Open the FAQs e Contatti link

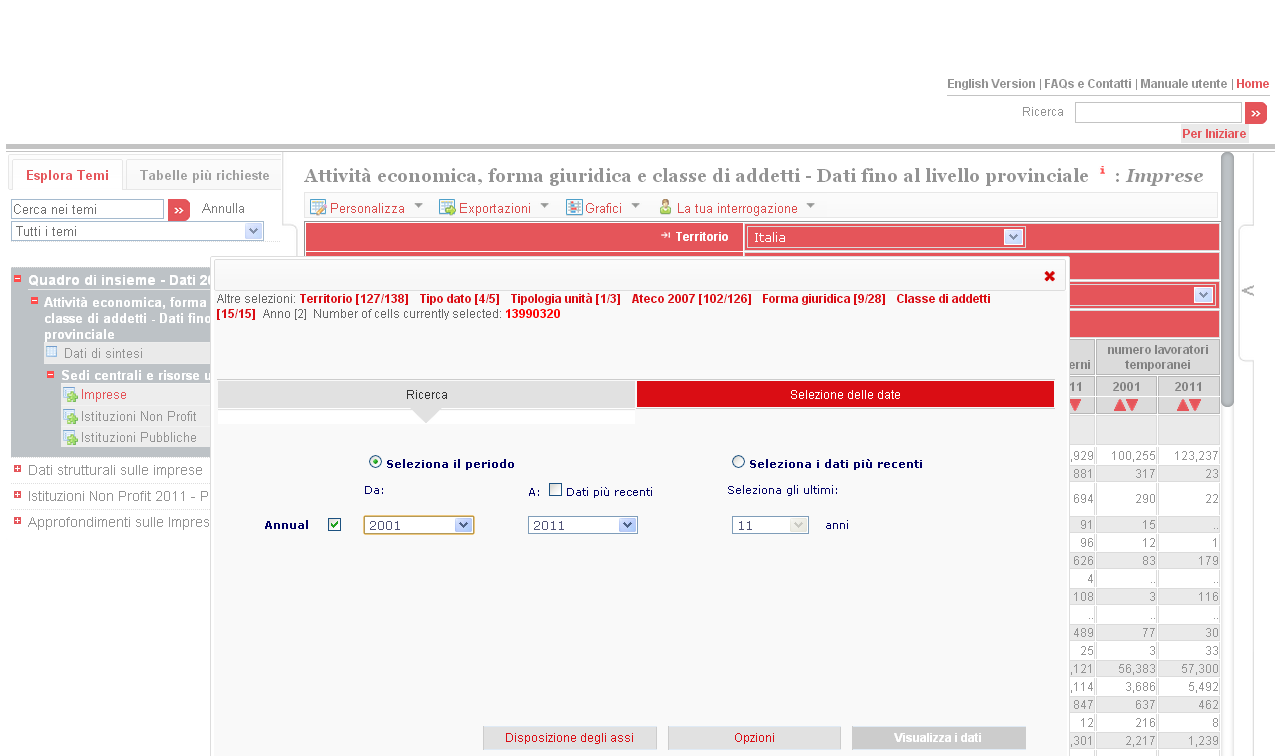click(x=1088, y=84)
